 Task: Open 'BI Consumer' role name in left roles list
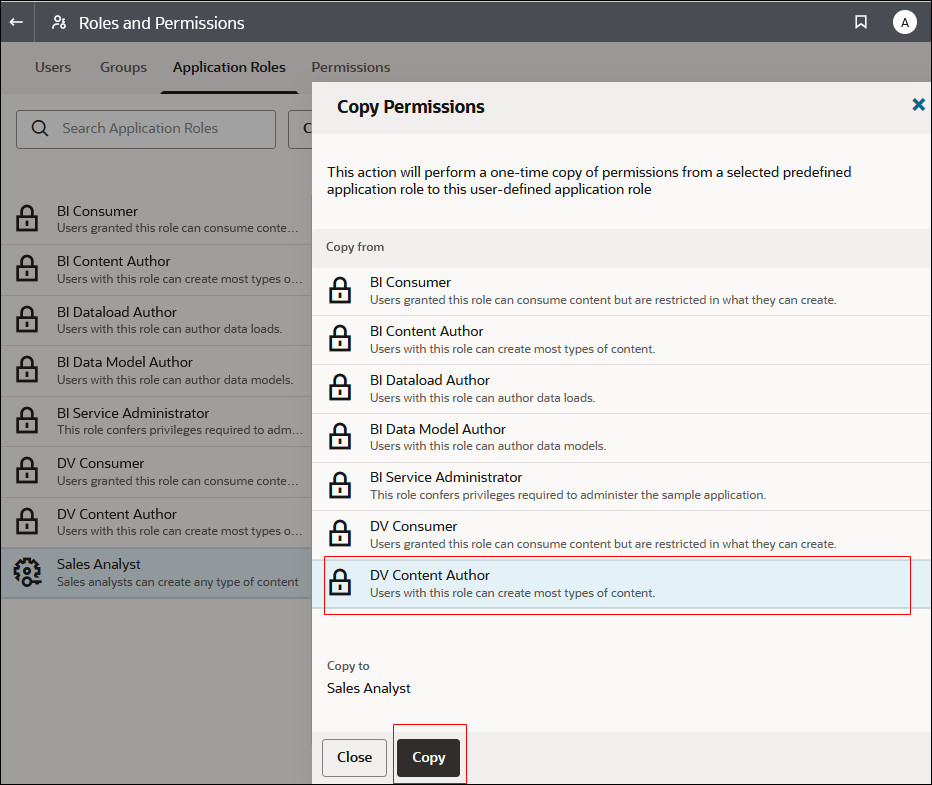coord(97,212)
